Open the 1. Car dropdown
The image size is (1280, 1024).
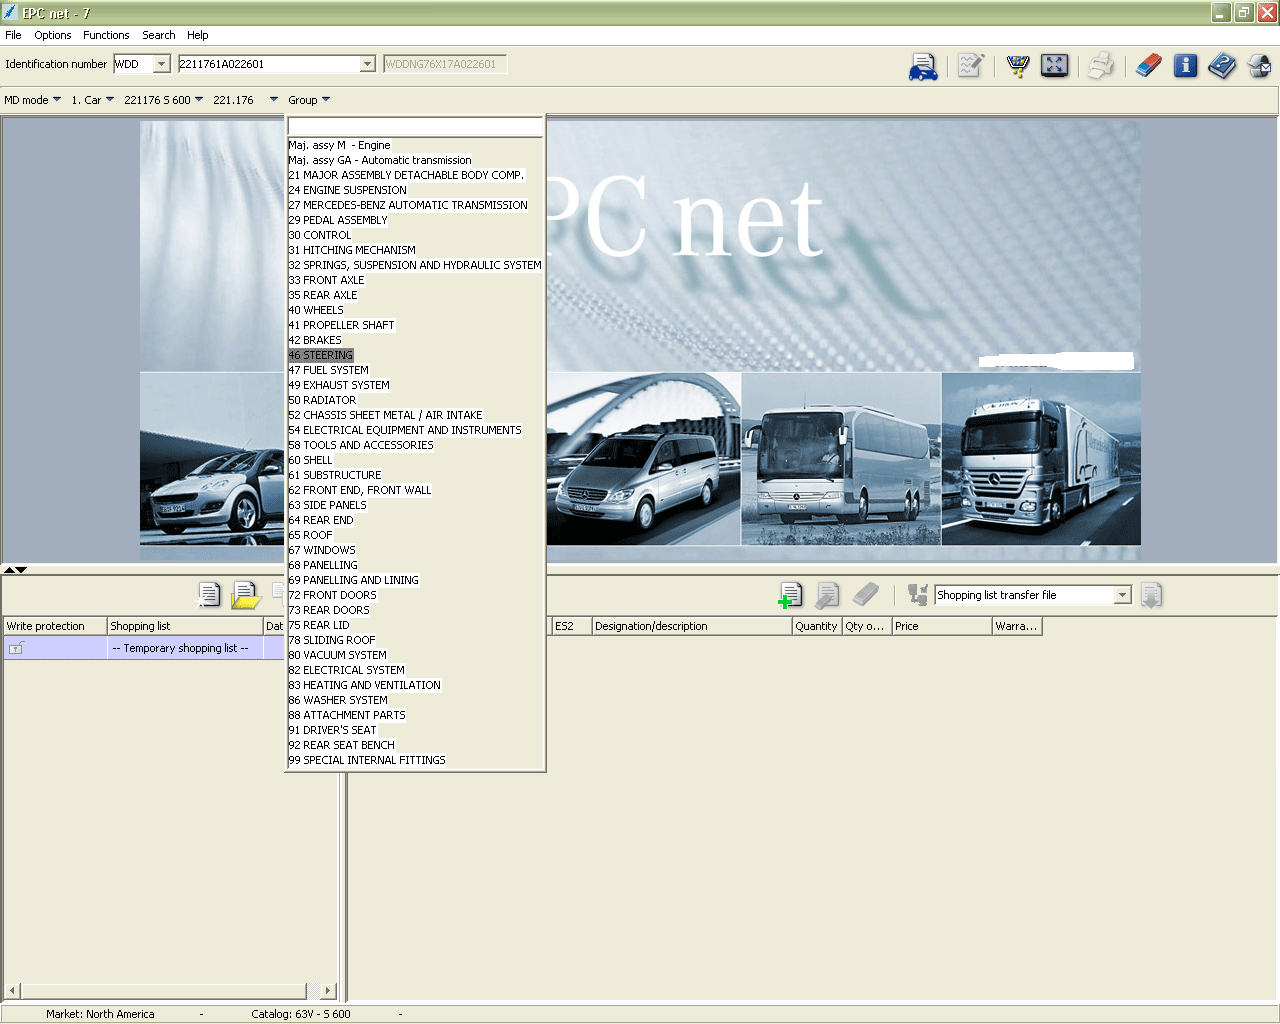[x=92, y=100]
